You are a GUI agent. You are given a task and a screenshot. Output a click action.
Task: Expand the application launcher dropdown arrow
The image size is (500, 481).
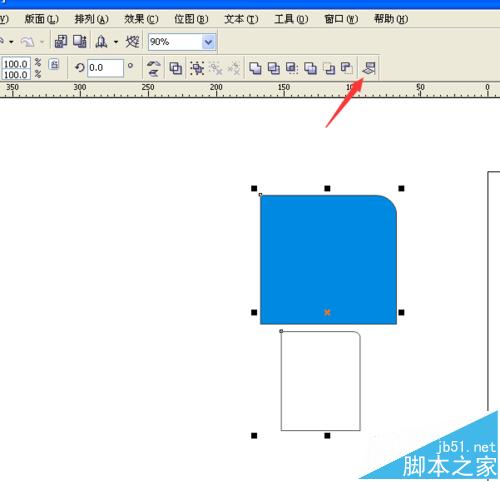click(x=116, y=42)
